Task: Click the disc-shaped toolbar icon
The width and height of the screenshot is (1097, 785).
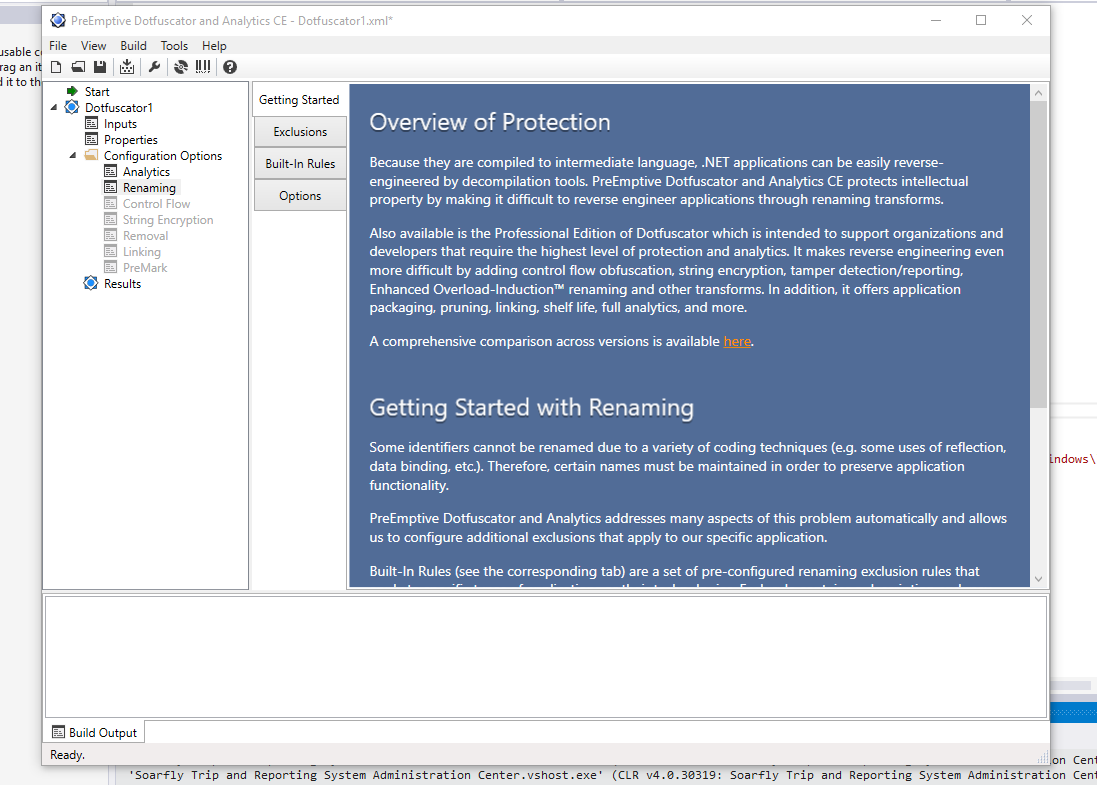Action: click(x=181, y=67)
